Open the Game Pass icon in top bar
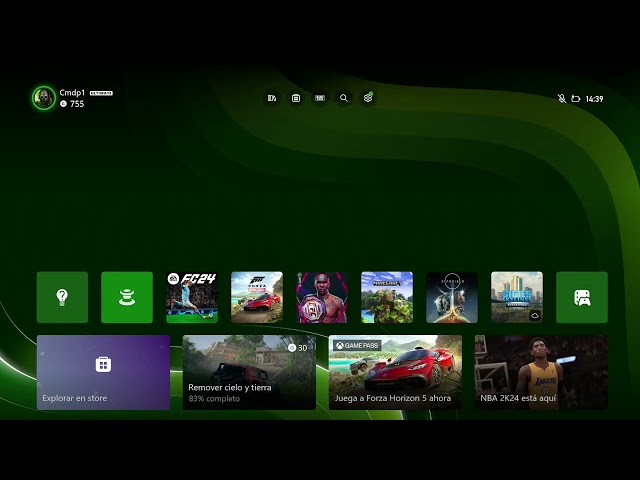The width and height of the screenshot is (640, 480). (x=320, y=98)
